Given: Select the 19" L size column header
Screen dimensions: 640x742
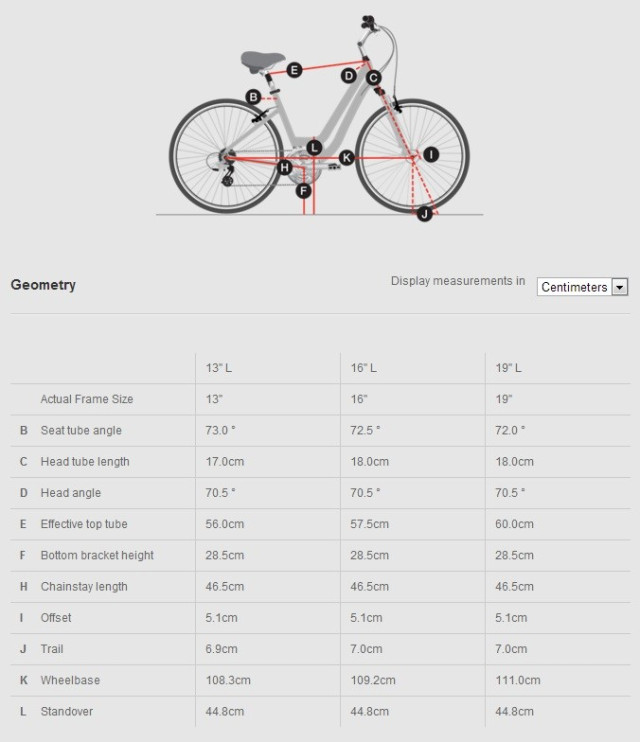Looking at the screenshot, I should click(x=509, y=368).
